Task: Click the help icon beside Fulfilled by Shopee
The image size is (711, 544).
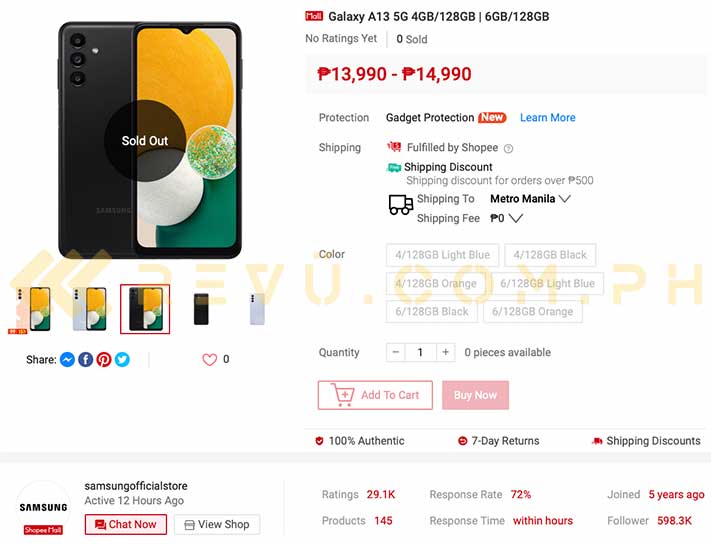Action: (x=508, y=148)
